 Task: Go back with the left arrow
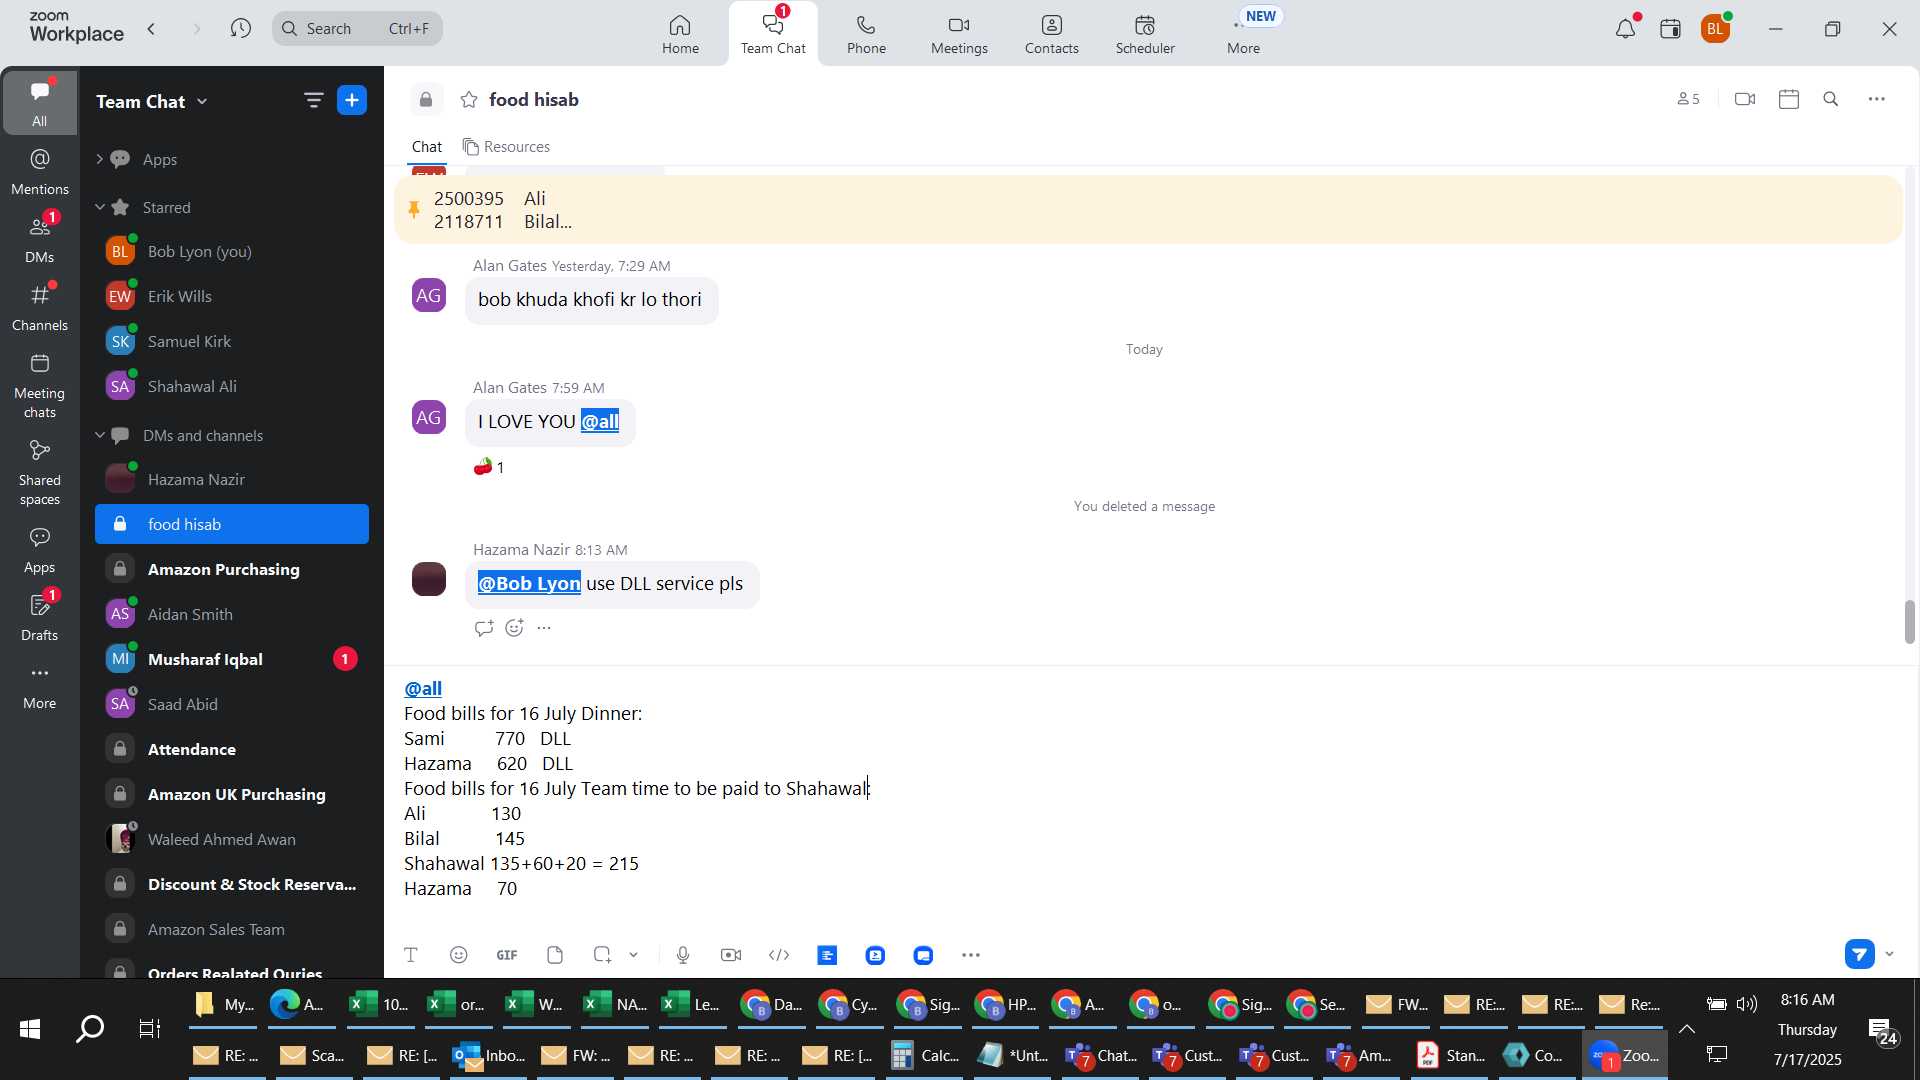click(151, 29)
